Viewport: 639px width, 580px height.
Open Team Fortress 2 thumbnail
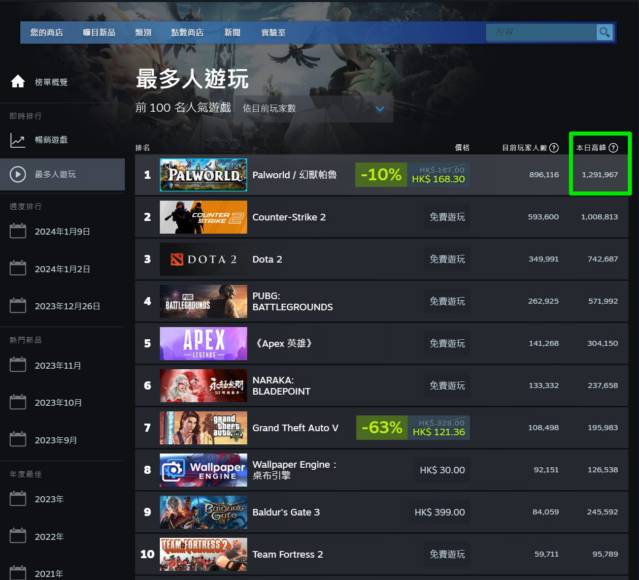pyautogui.click(x=203, y=554)
